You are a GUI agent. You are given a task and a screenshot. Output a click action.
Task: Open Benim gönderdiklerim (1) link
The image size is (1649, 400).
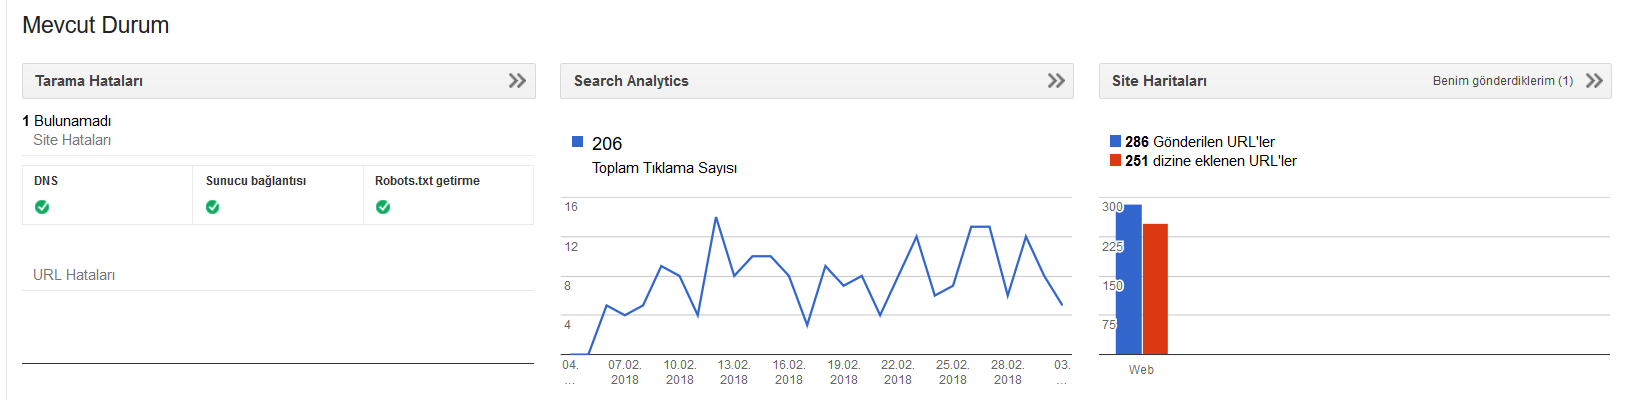(x=1502, y=81)
